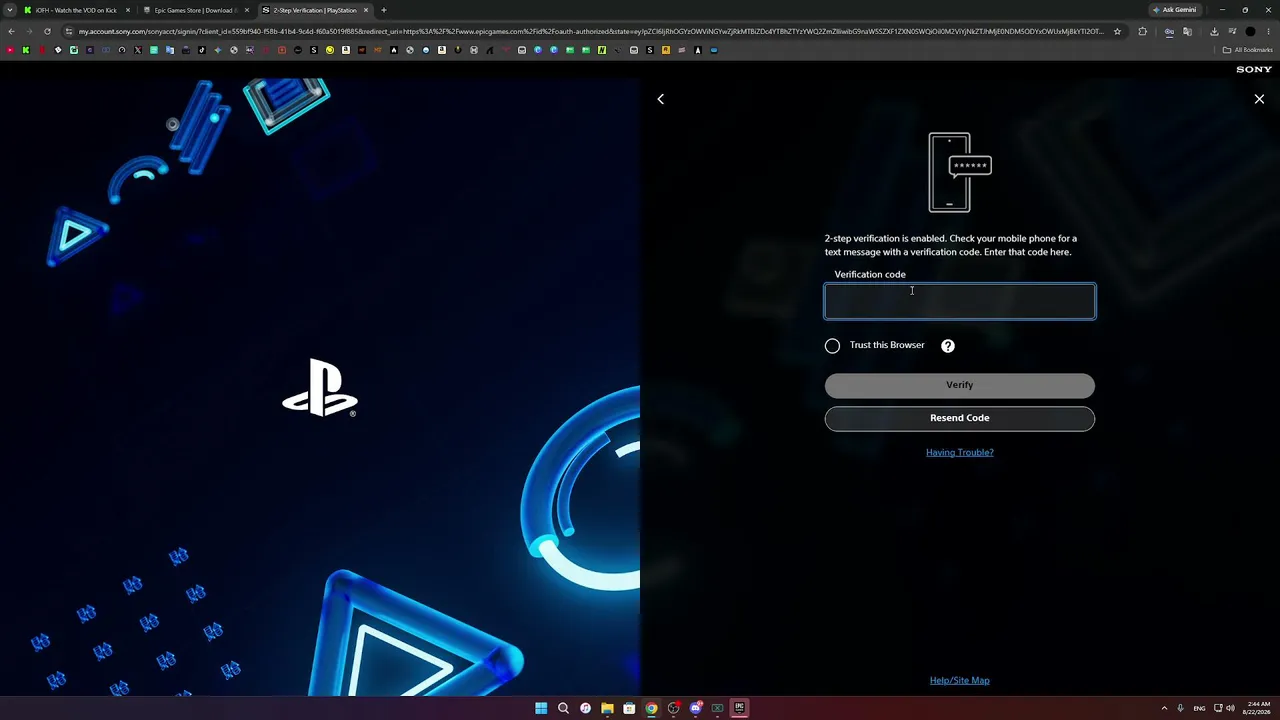1280x720 pixels.
Task: Click the Resend Code button
Action: [x=960, y=418]
